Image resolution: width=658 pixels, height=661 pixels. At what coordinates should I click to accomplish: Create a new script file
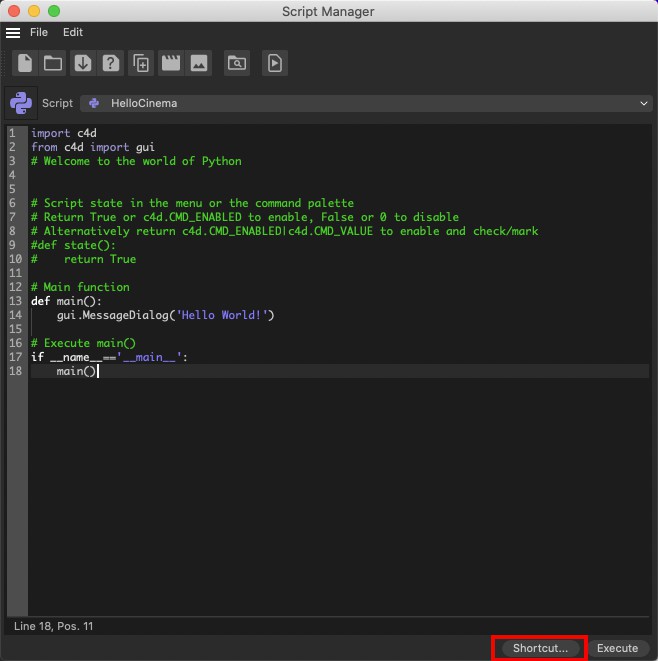coord(25,63)
